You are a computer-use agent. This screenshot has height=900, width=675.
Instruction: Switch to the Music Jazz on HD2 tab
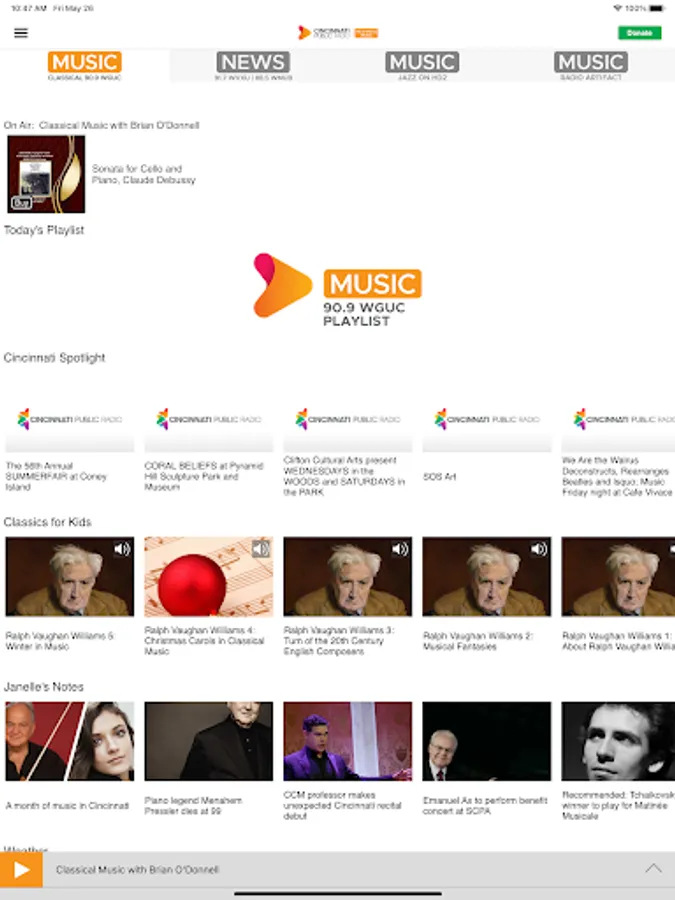pos(422,65)
